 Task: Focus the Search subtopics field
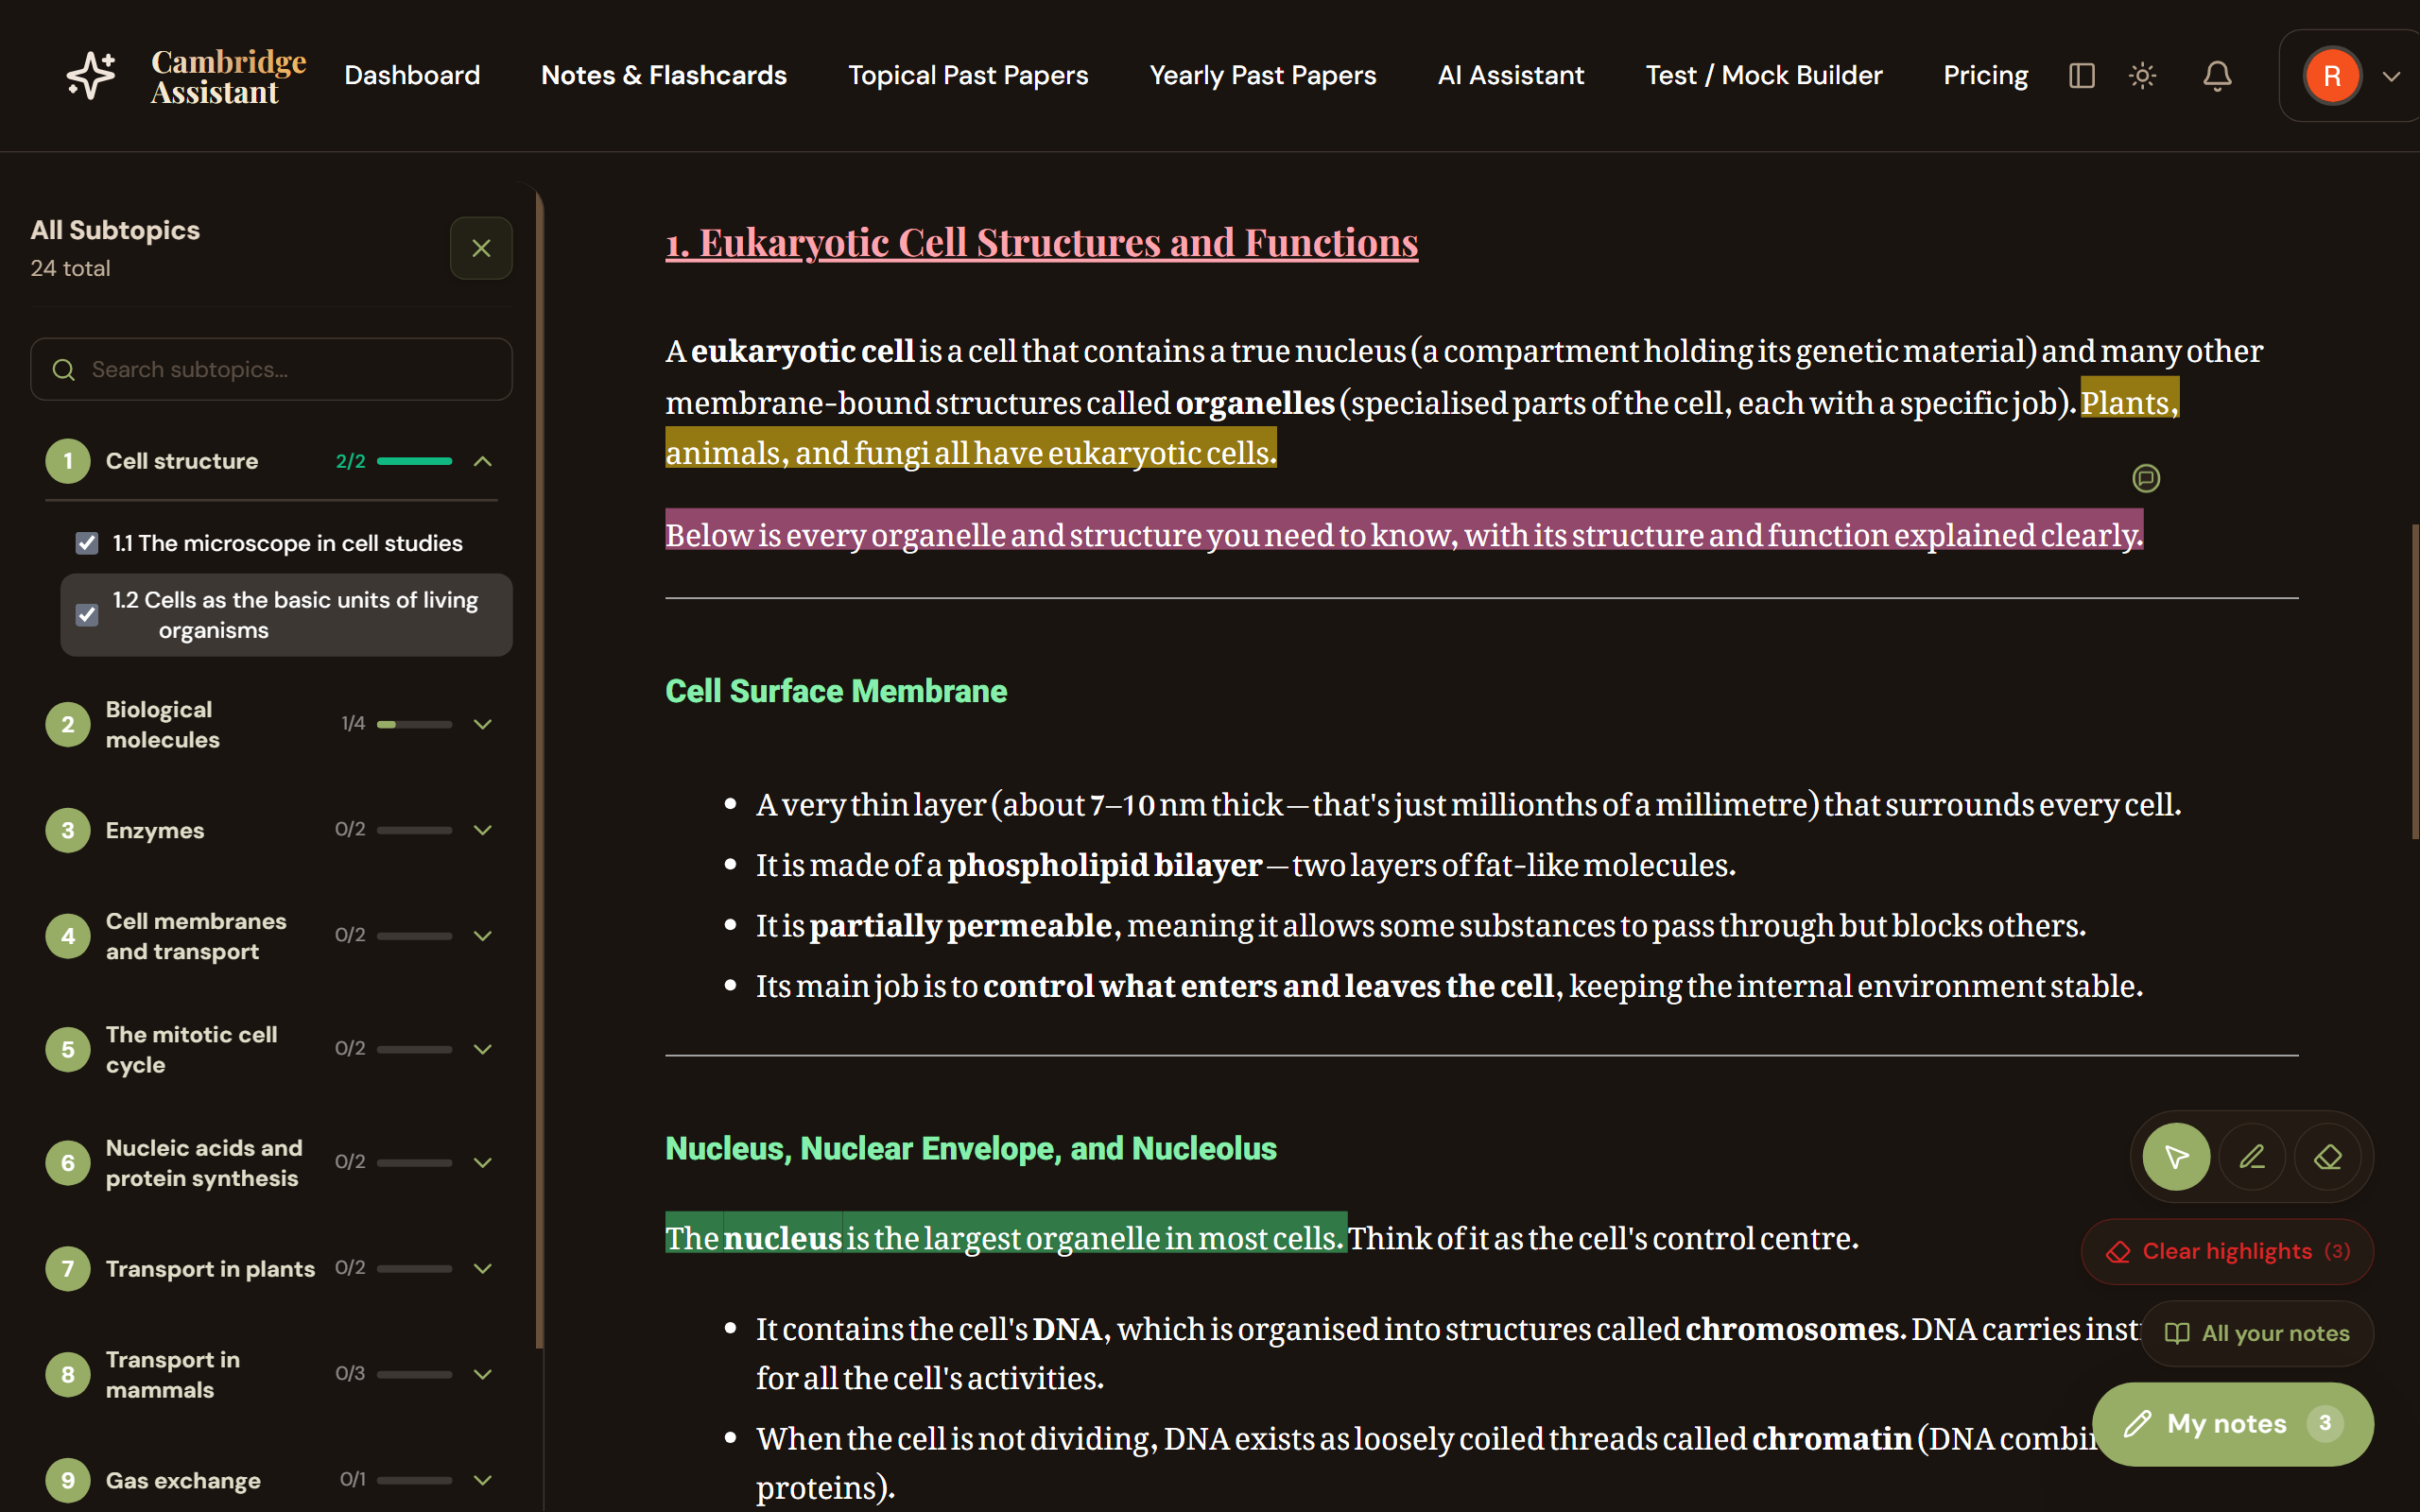[x=271, y=370]
